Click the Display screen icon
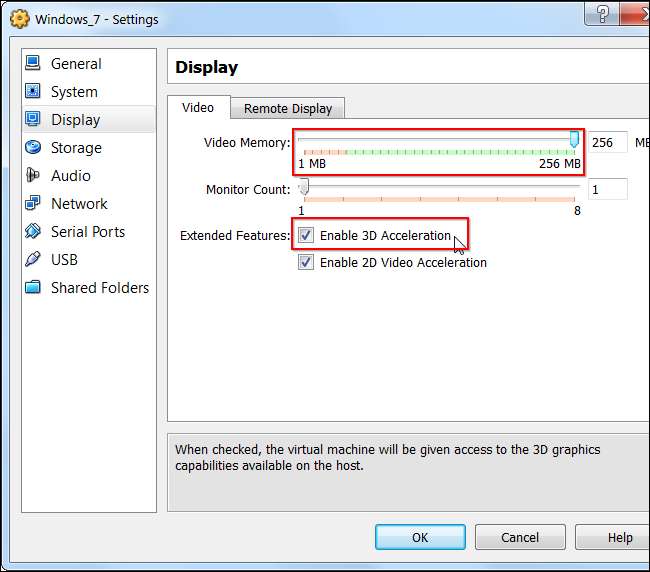 [x=33, y=119]
